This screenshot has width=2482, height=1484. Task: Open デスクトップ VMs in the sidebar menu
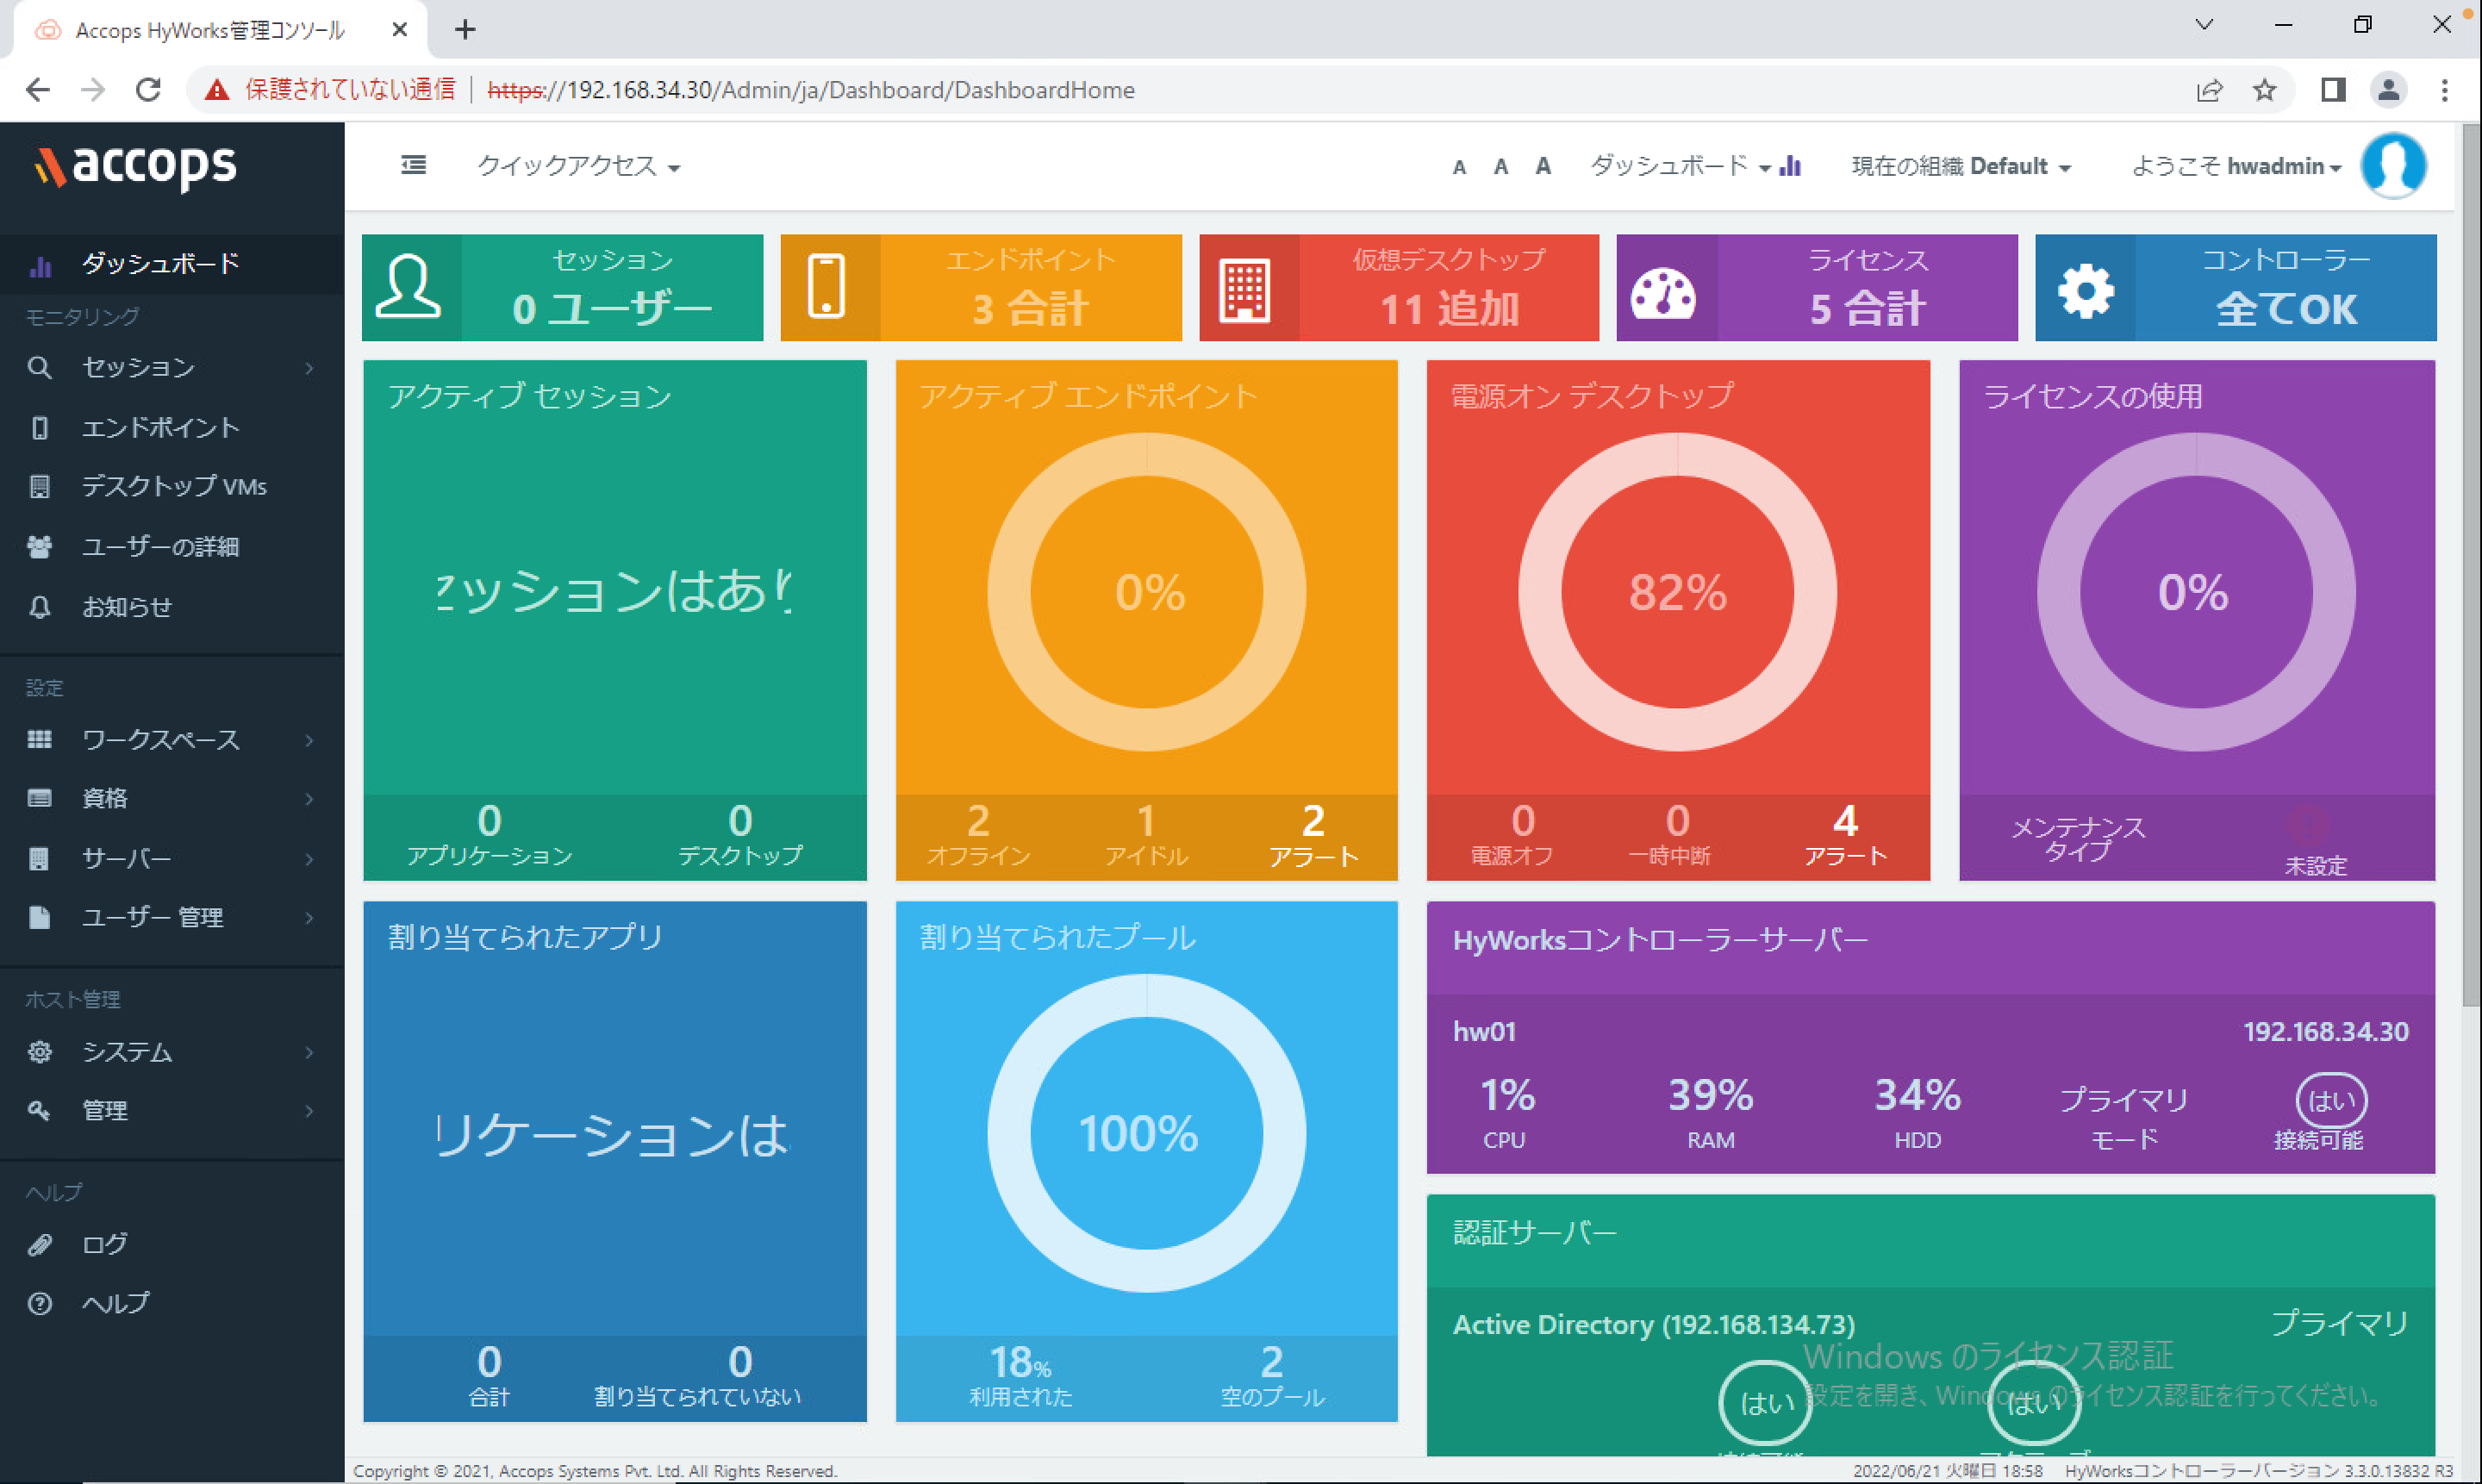tap(172, 487)
